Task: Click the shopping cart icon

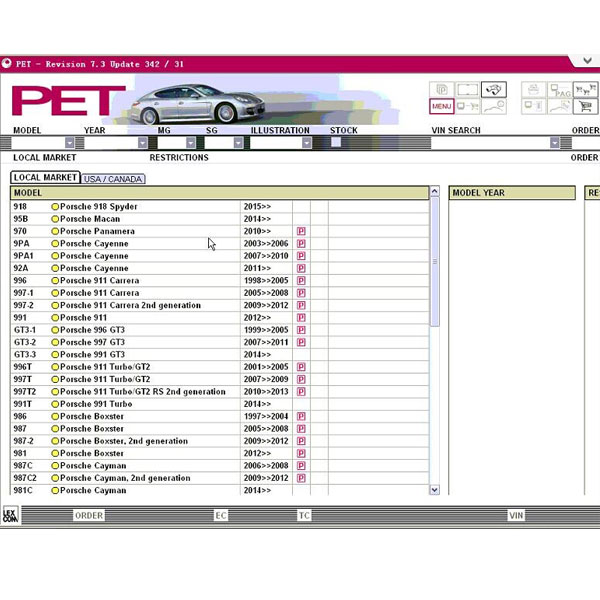Action: point(583,106)
